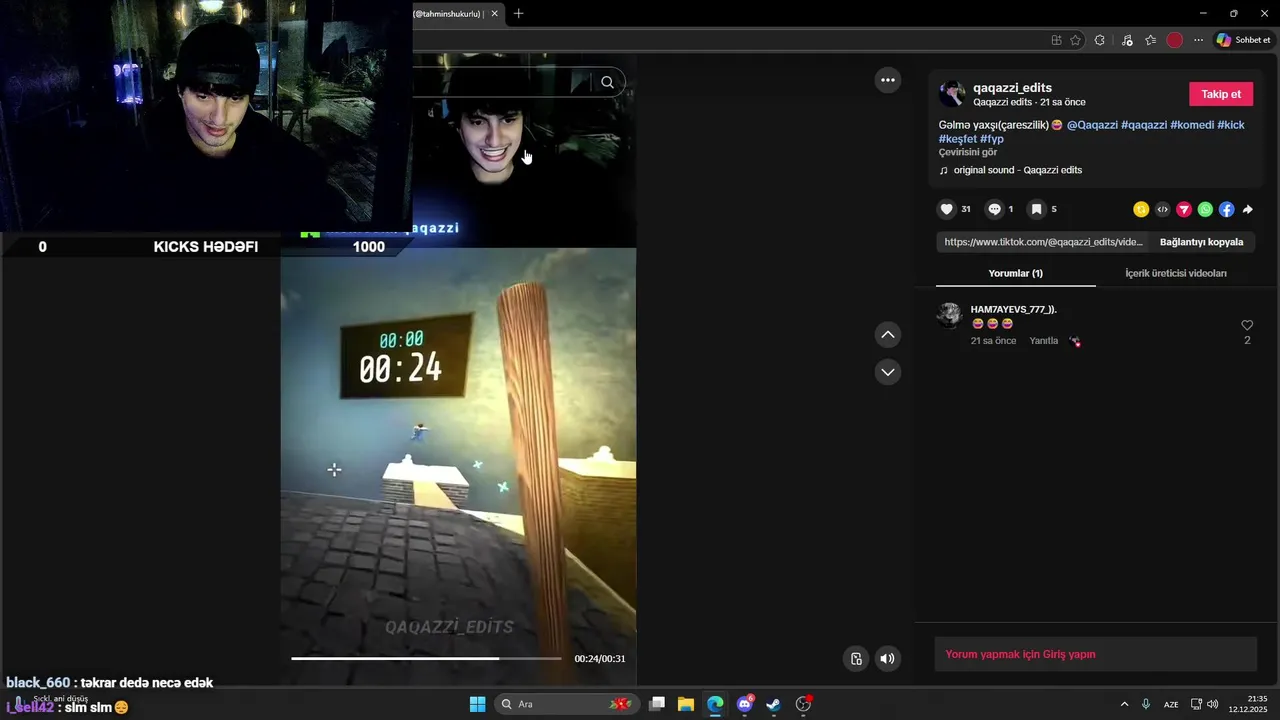Open qaqazzi_edits profile avatar
The height and width of the screenshot is (720, 1280).
pos(952,94)
